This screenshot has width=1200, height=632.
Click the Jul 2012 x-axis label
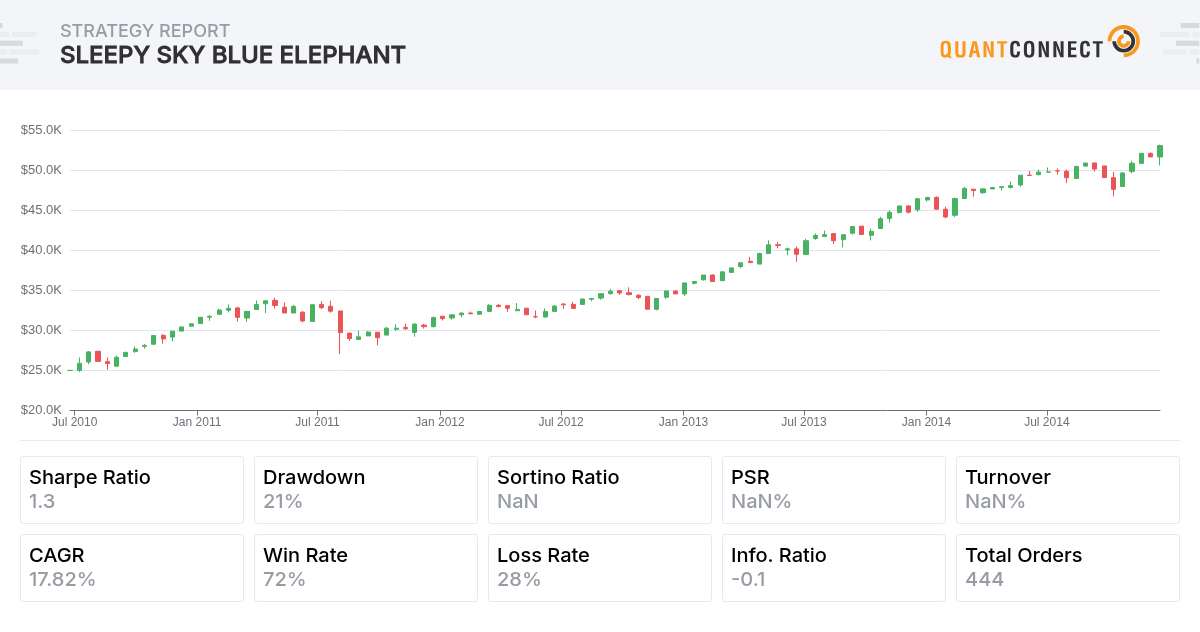click(561, 422)
